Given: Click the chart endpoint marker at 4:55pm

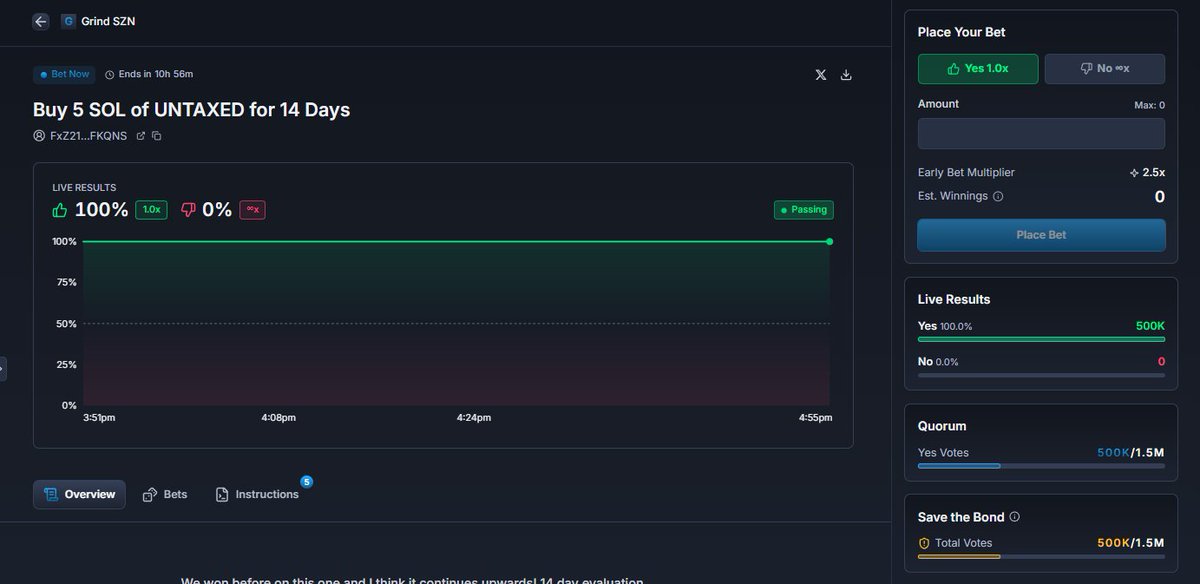Looking at the screenshot, I should coord(829,241).
